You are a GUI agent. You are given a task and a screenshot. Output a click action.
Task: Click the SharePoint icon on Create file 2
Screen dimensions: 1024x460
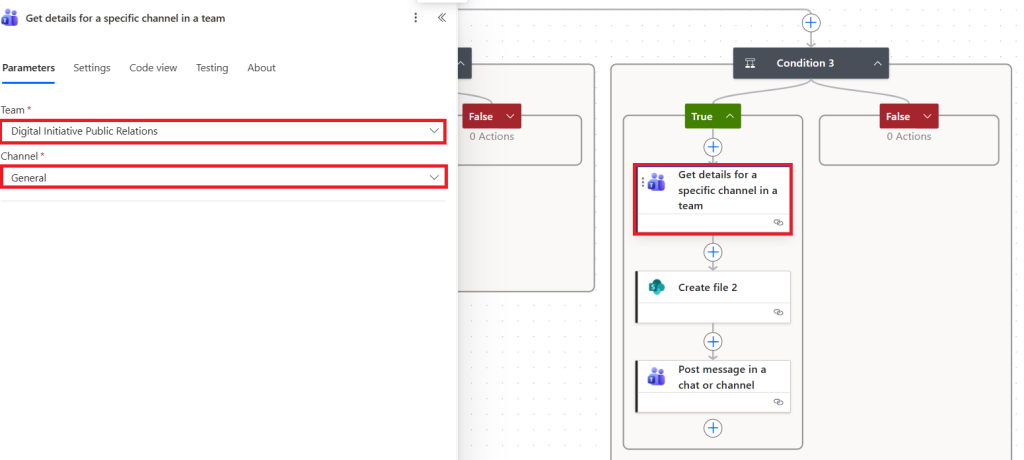click(x=657, y=287)
